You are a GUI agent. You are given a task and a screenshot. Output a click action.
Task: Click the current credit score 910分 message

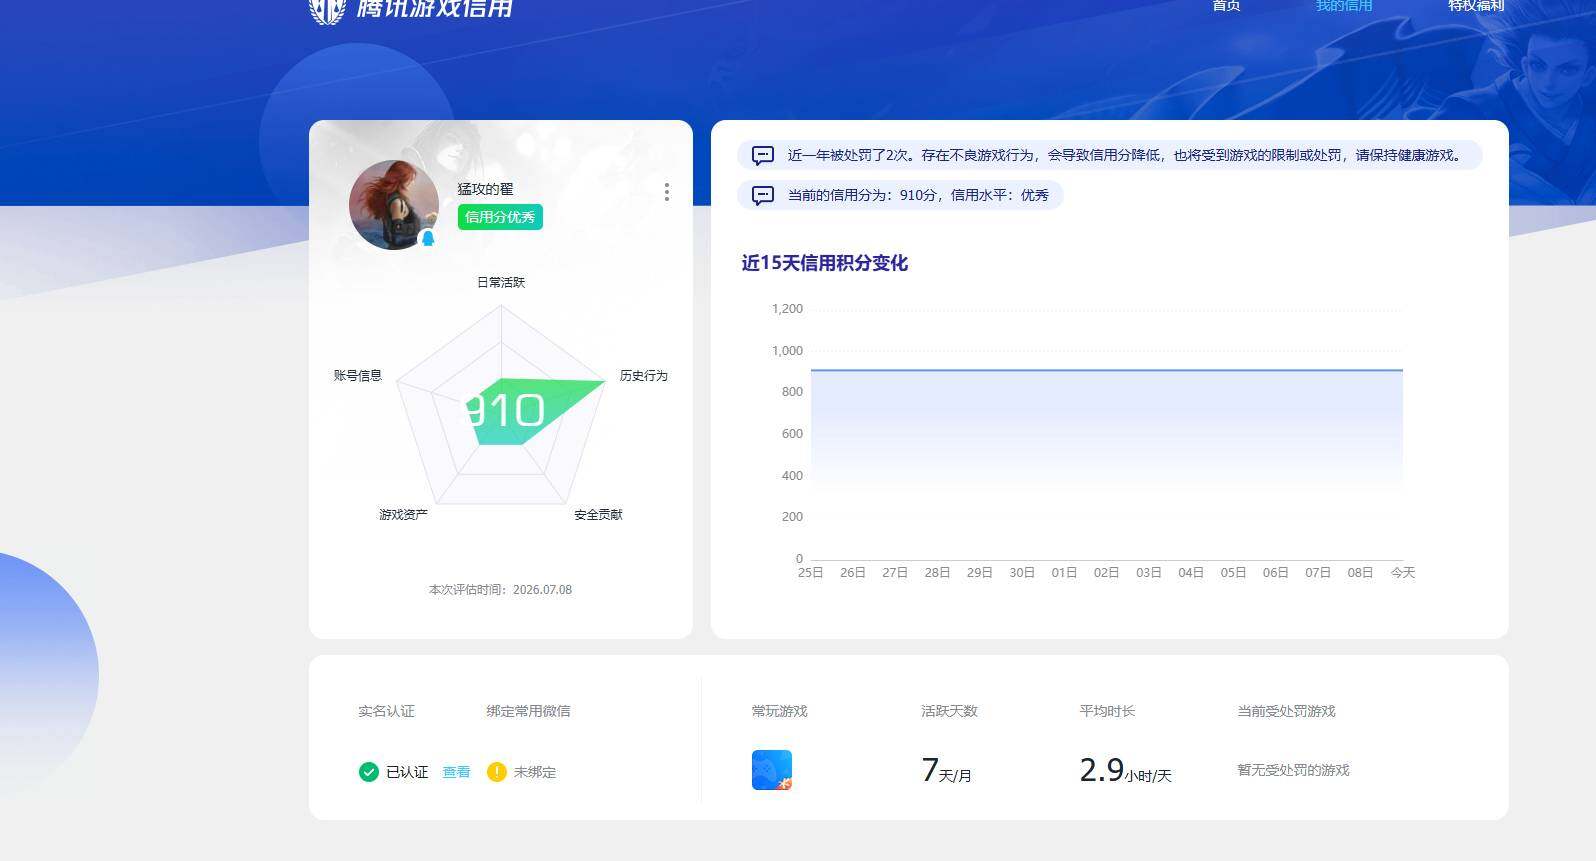point(918,195)
